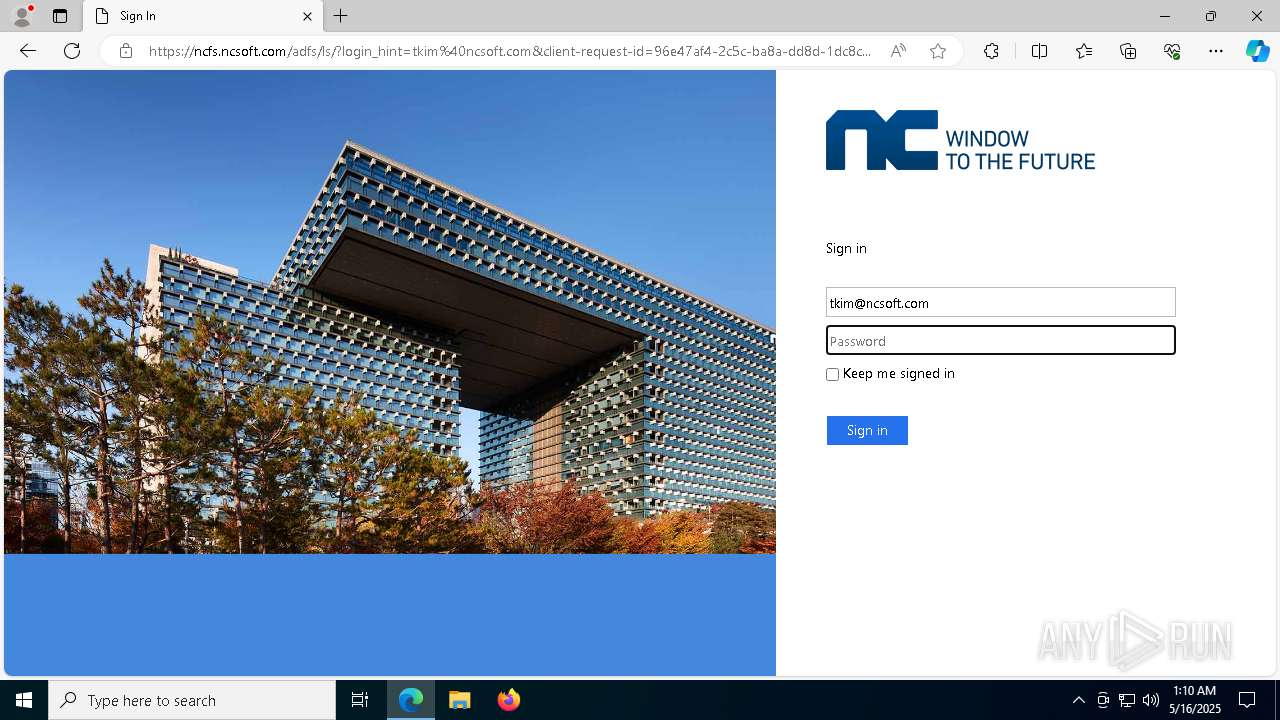Click the taskbar search box

[x=192, y=700]
